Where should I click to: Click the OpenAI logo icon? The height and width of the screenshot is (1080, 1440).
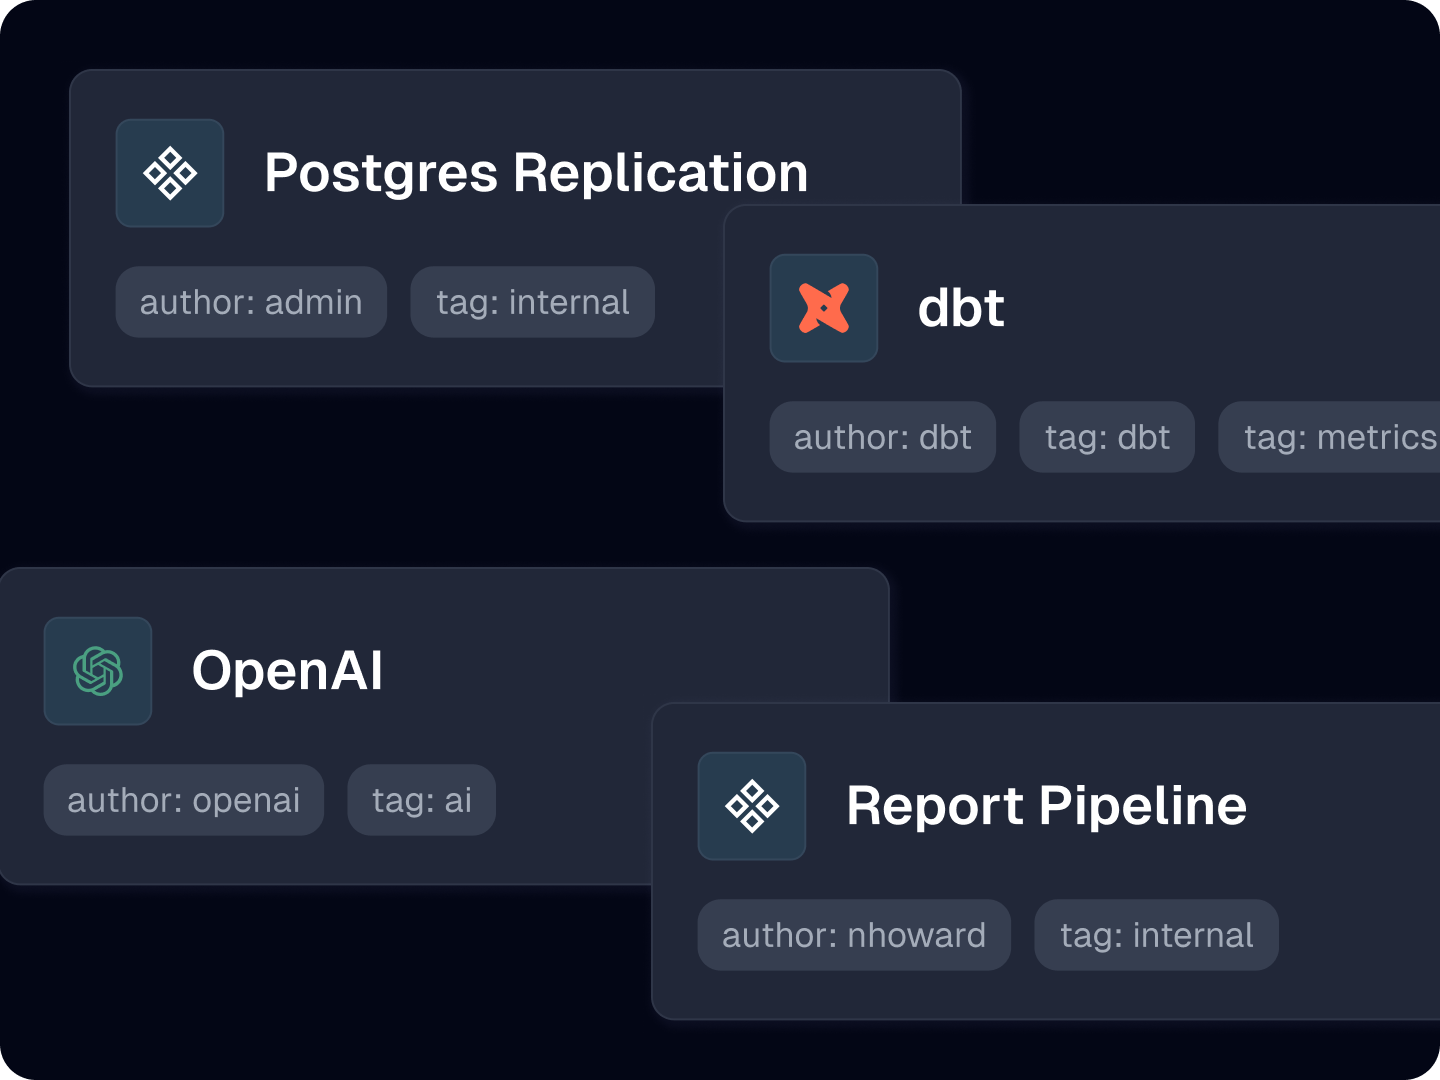[98, 671]
